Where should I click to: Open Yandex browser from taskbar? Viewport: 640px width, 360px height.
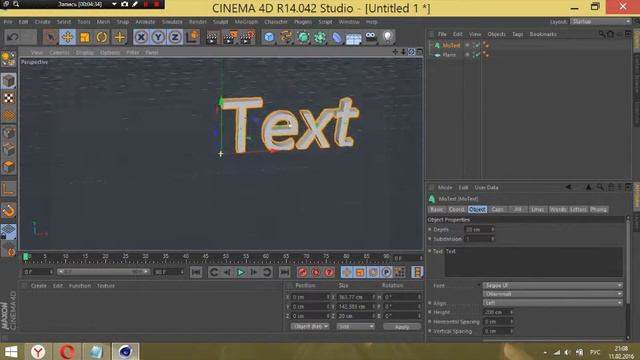point(38,352)
